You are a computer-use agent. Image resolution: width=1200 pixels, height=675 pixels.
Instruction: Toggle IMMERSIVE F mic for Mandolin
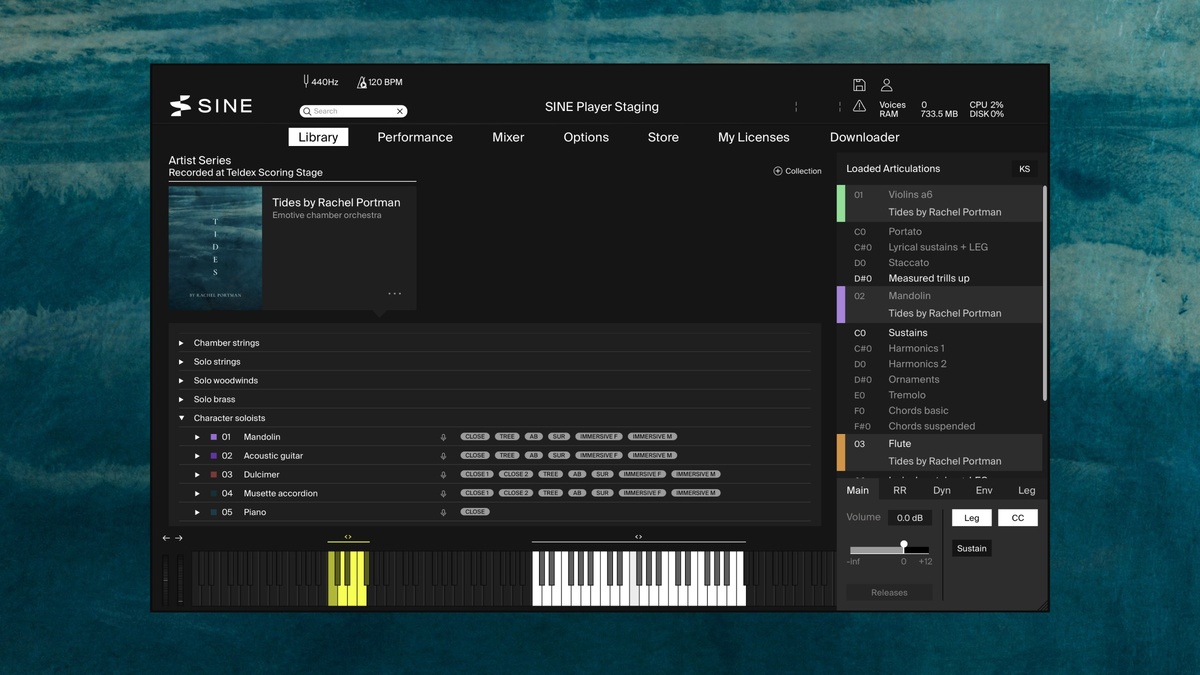point(598,437)
